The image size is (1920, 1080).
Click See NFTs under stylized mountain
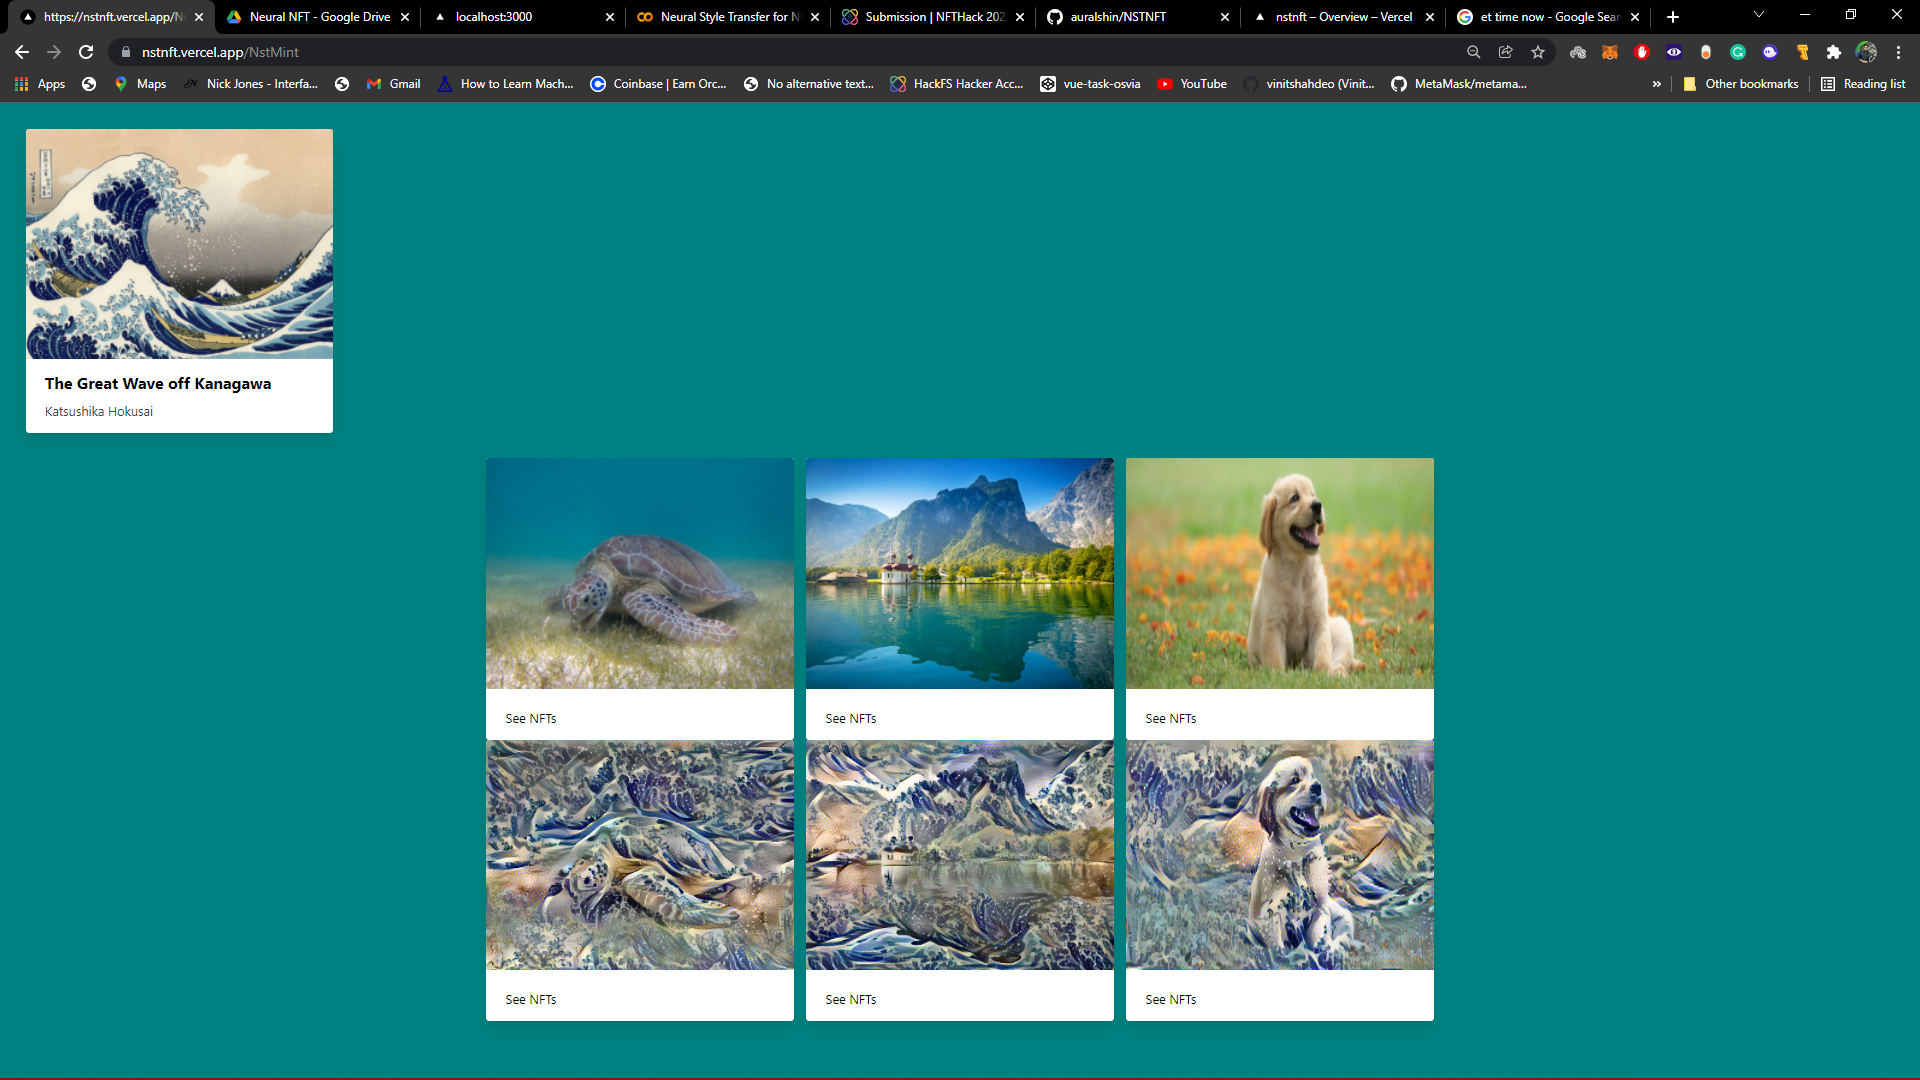851,1000
